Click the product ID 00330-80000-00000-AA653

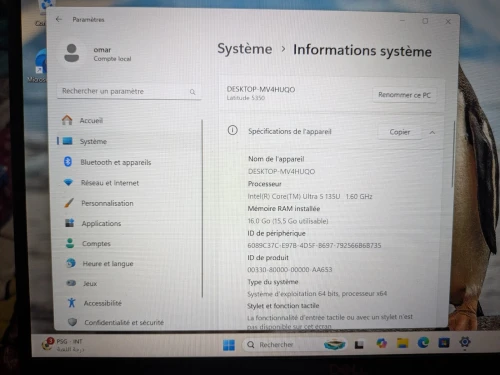coord(290,269)
